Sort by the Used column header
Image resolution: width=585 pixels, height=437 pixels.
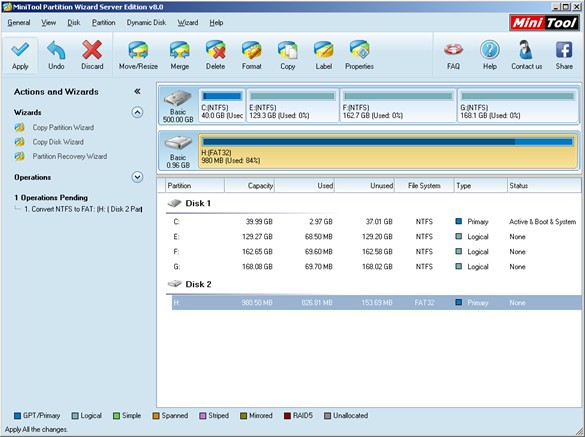click(305, 185)
